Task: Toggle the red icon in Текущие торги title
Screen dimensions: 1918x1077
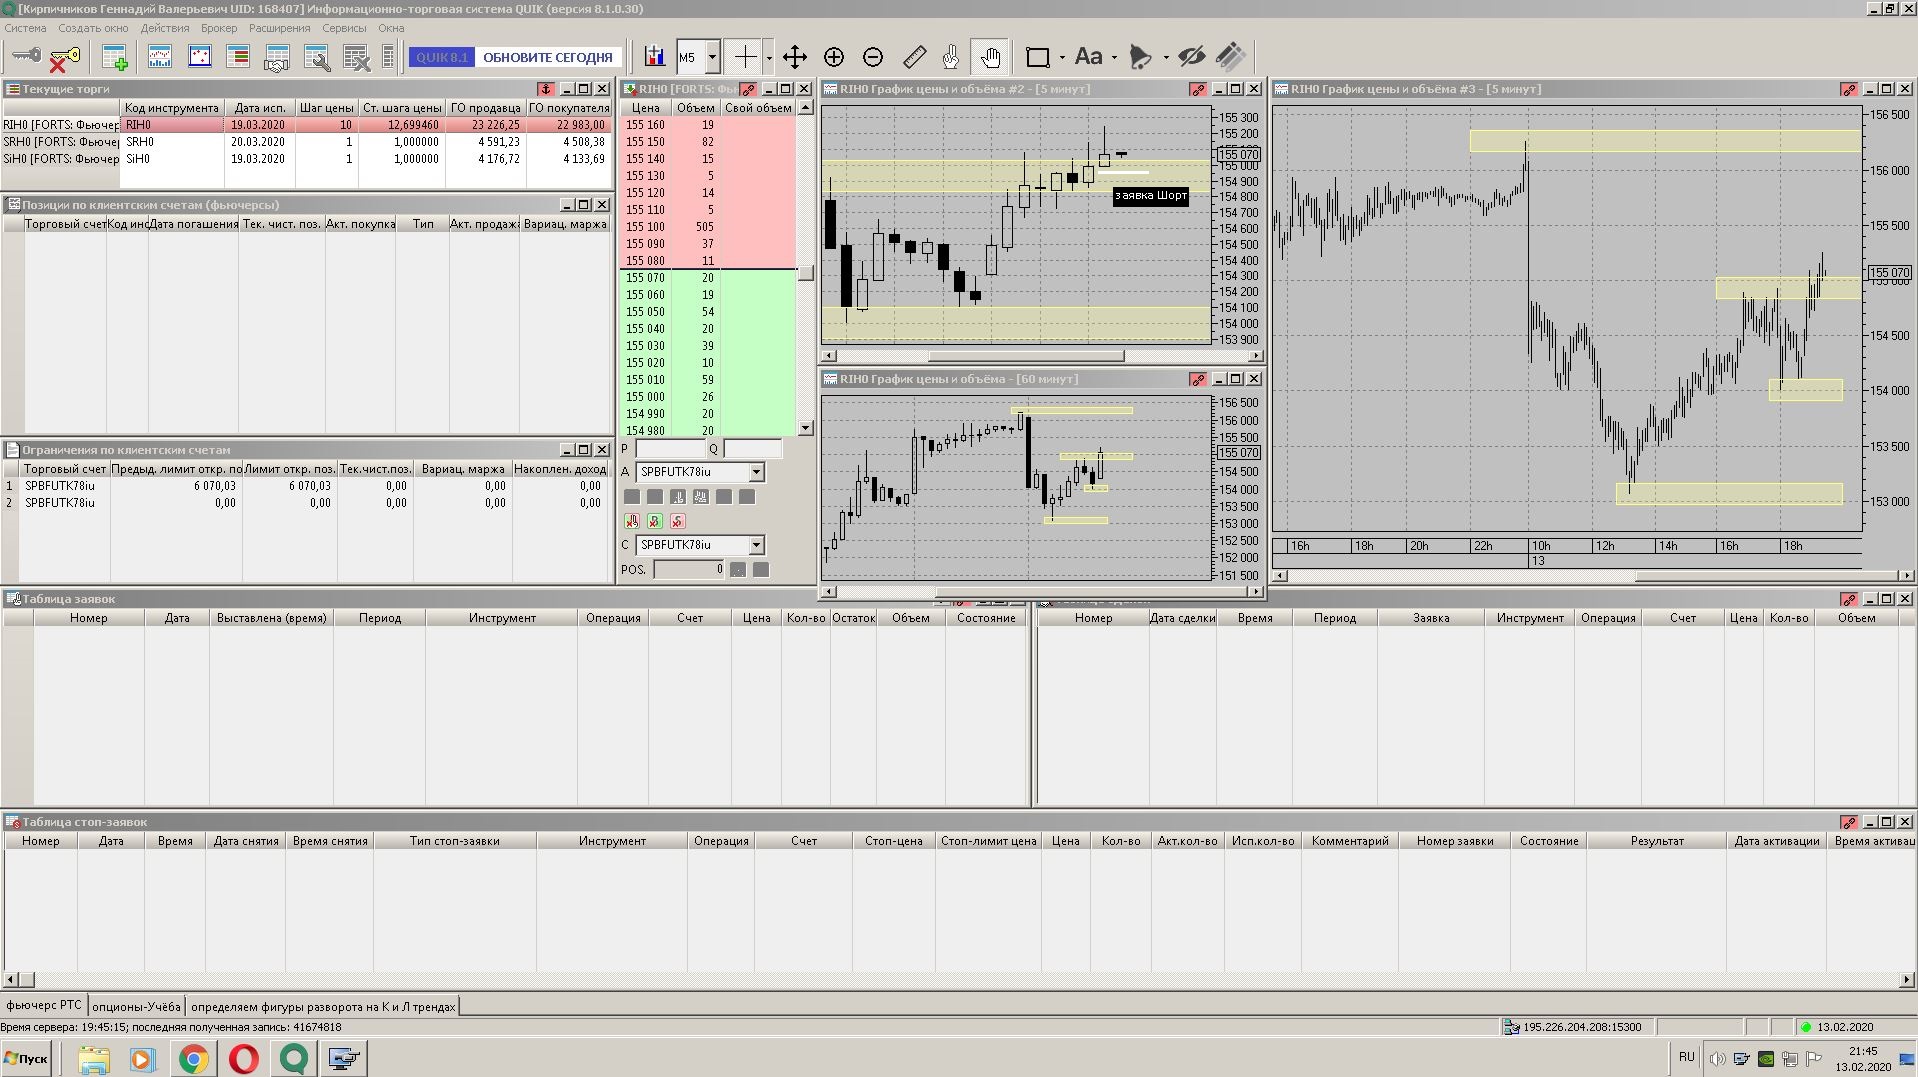Action: tap(546, 89)
